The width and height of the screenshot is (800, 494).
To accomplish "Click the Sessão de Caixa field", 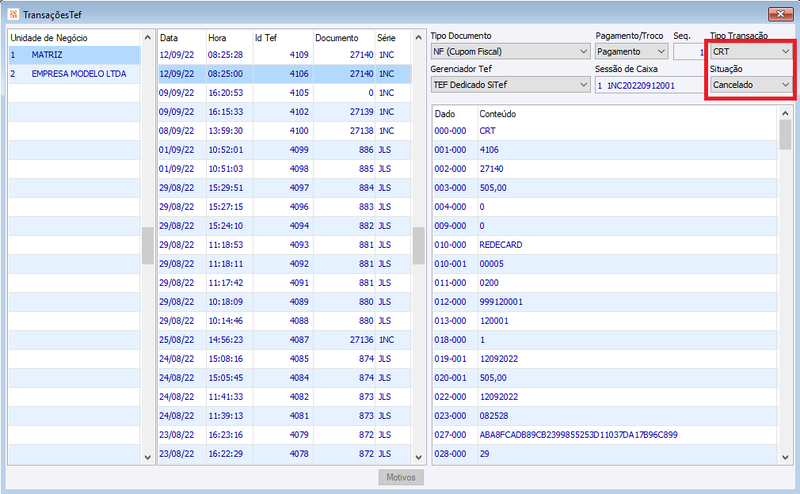I will coord(649,85).
